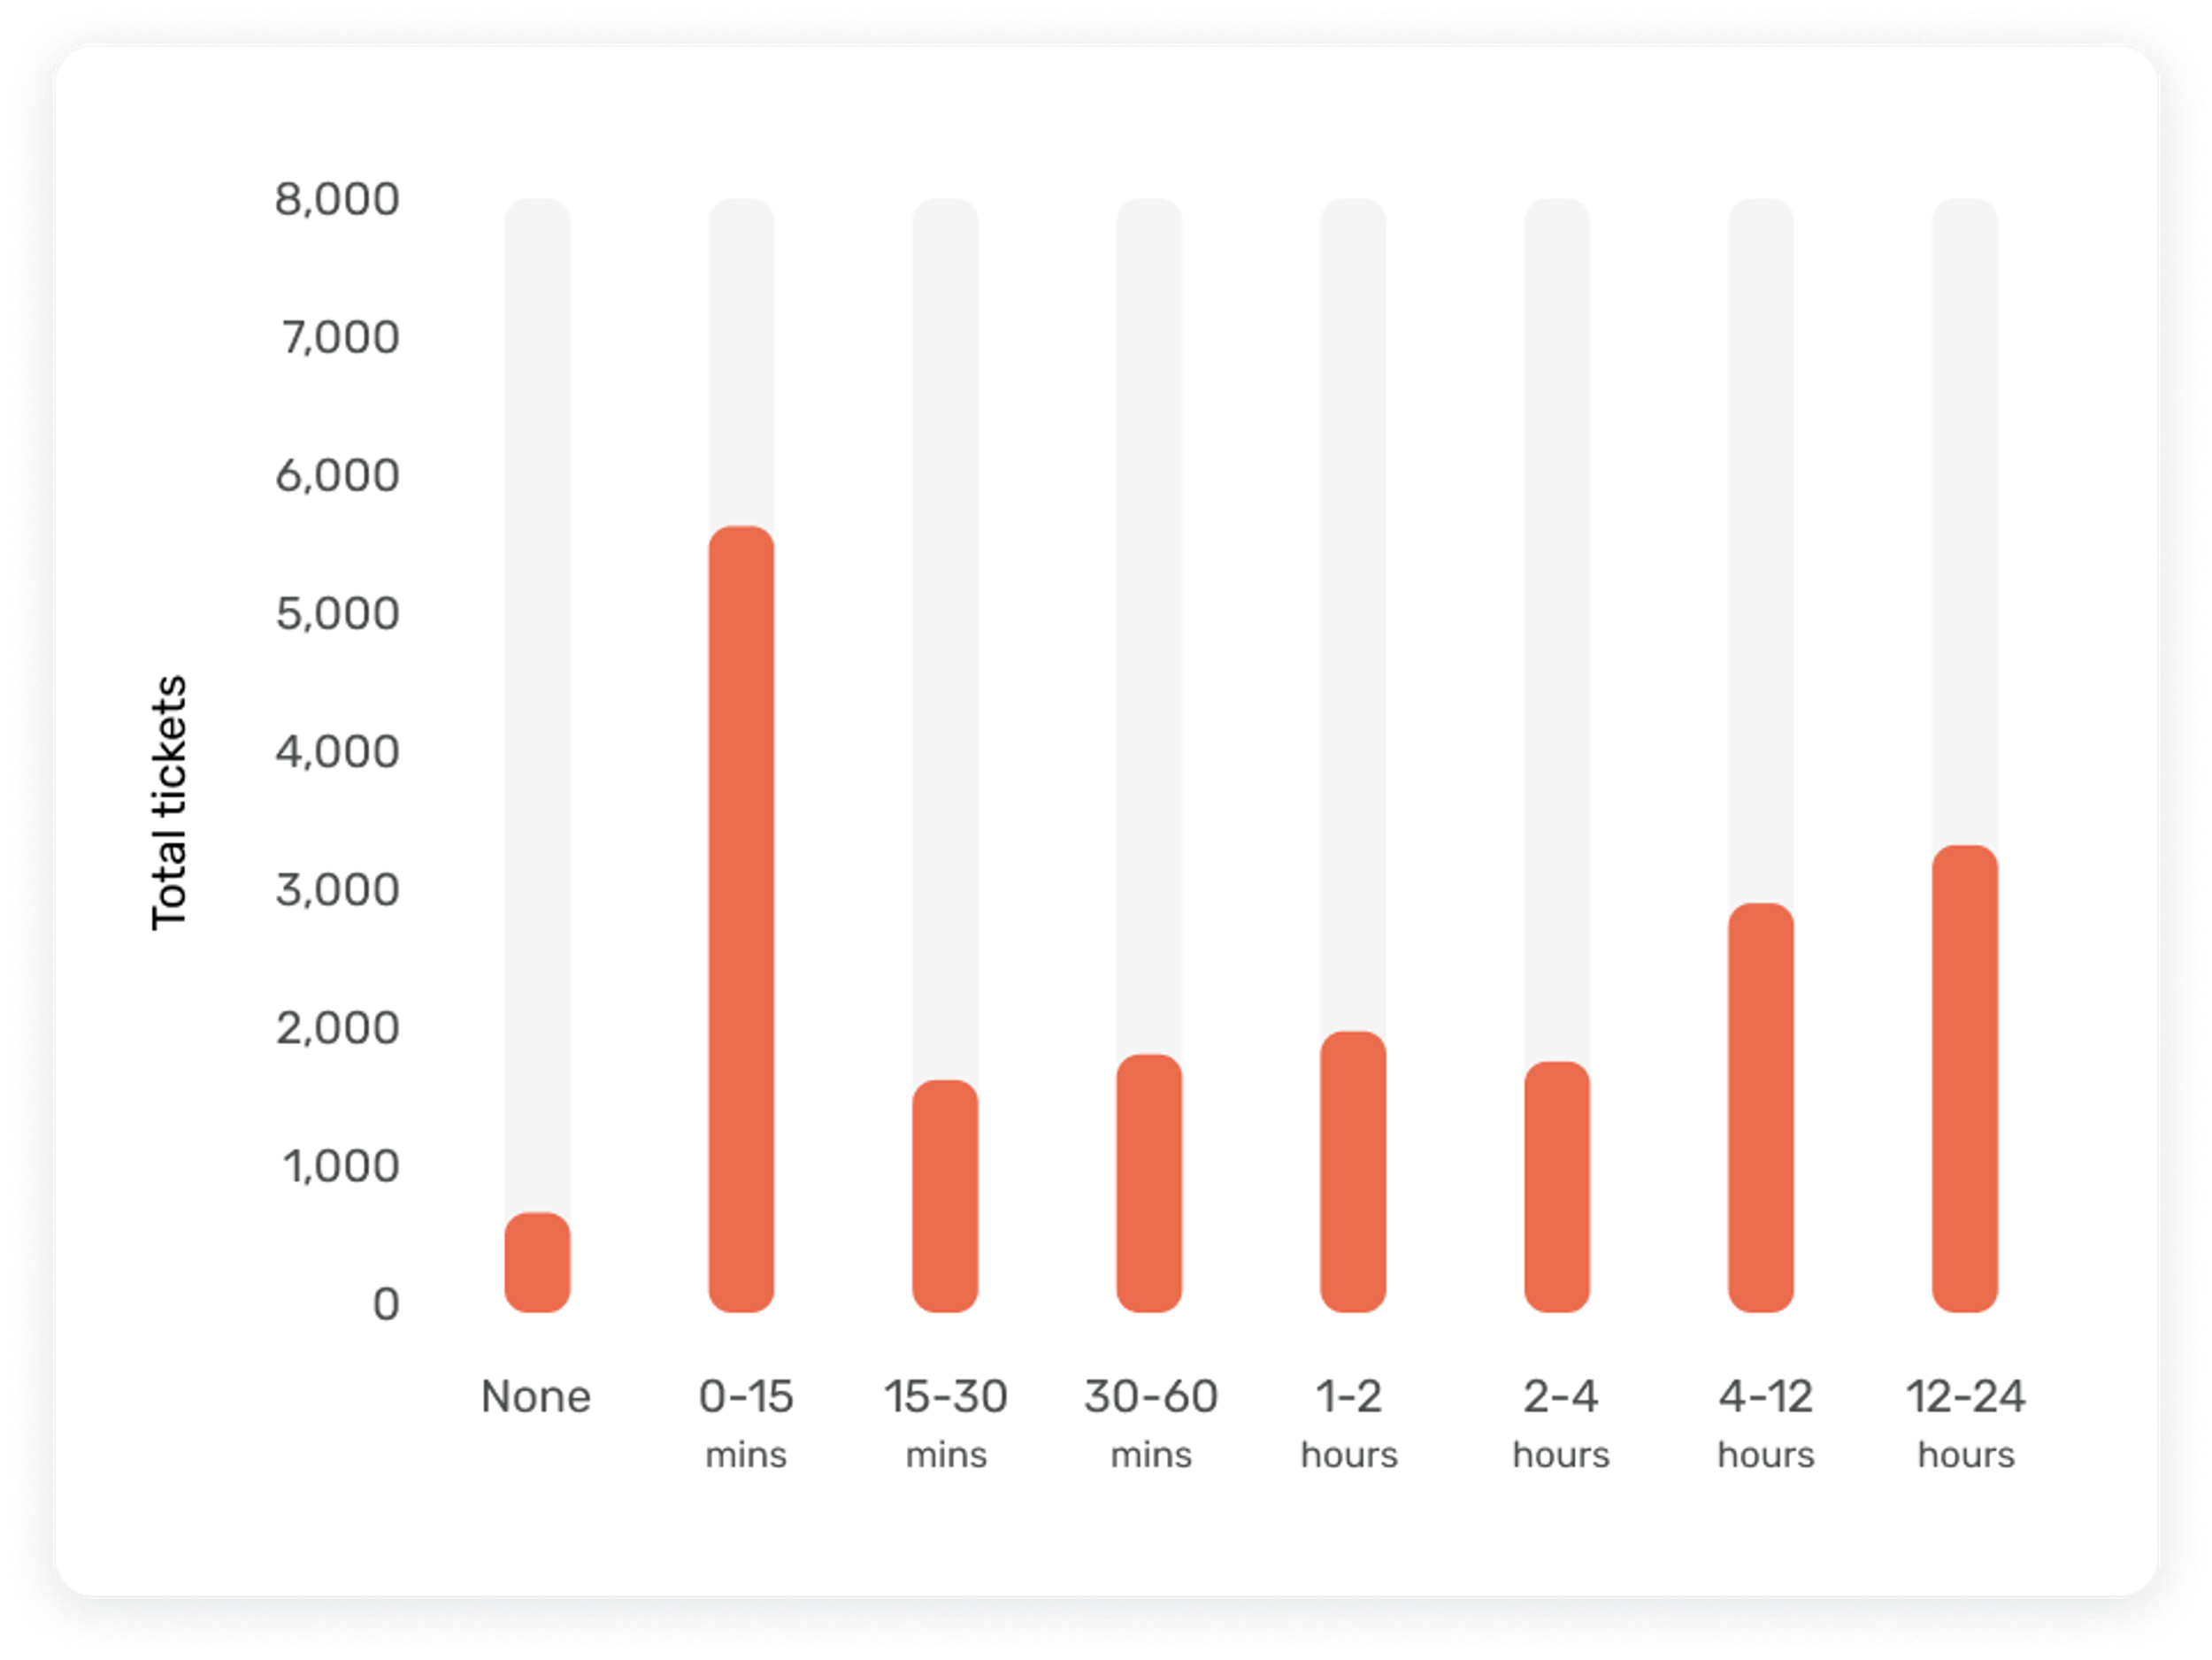Click the orange 2-4 hours bar
The width and height of the screenshot is (2212, 1660).
click(1557, 1186)
